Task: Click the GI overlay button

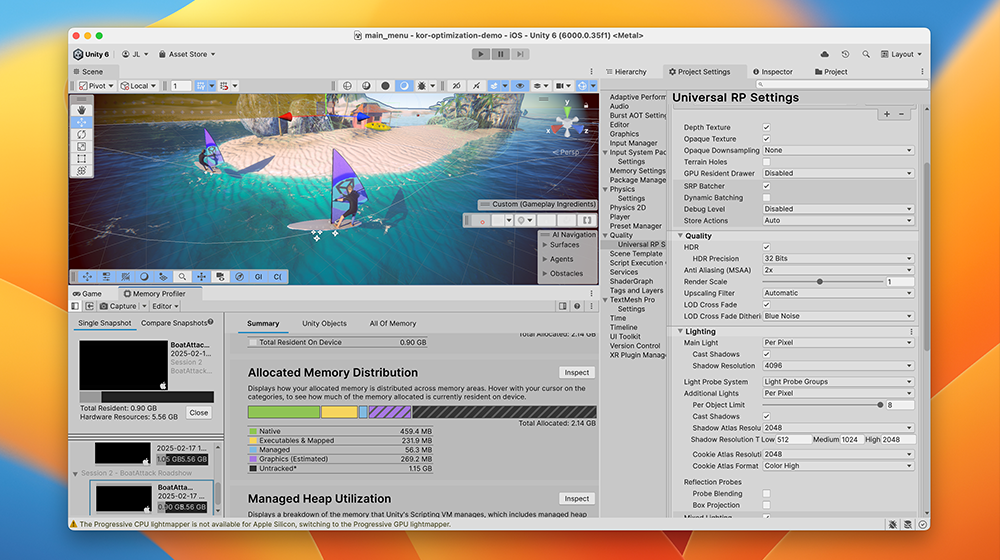Action: (x=258, y=277)
